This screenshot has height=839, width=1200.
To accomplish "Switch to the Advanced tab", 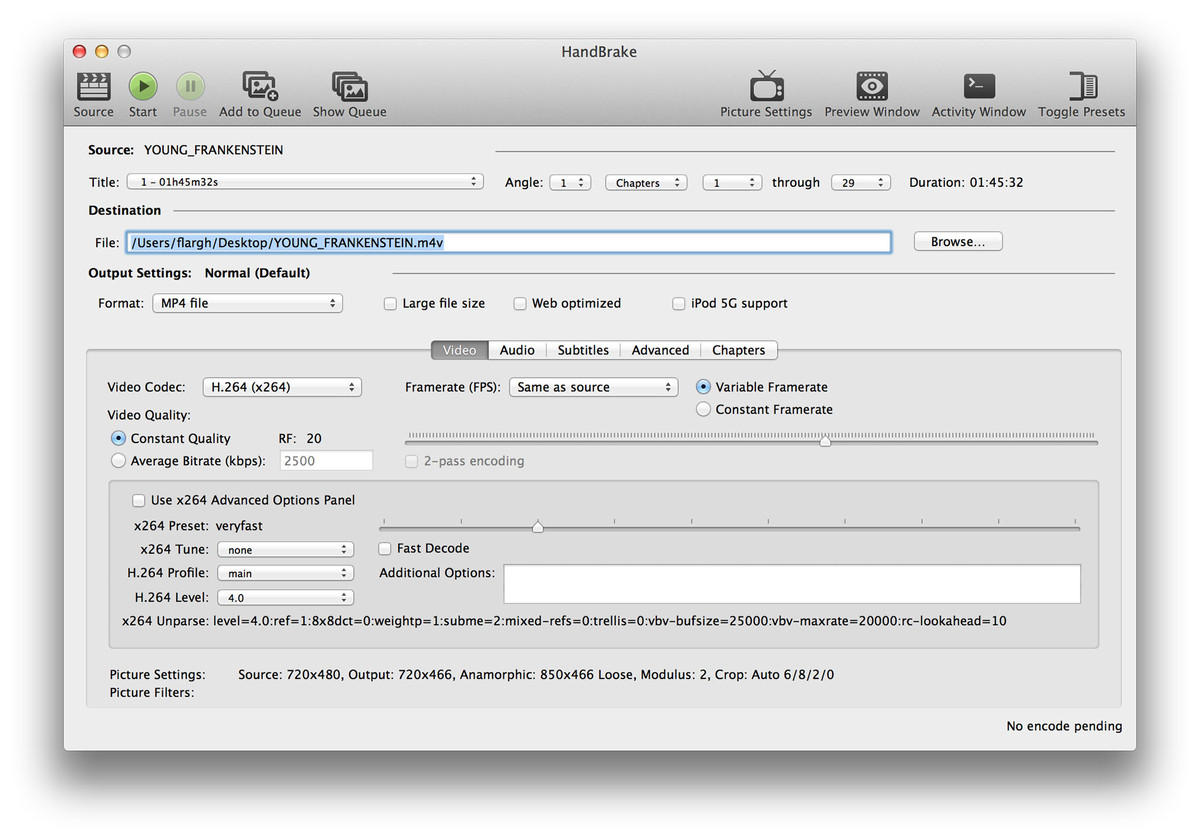I will 660,350.
